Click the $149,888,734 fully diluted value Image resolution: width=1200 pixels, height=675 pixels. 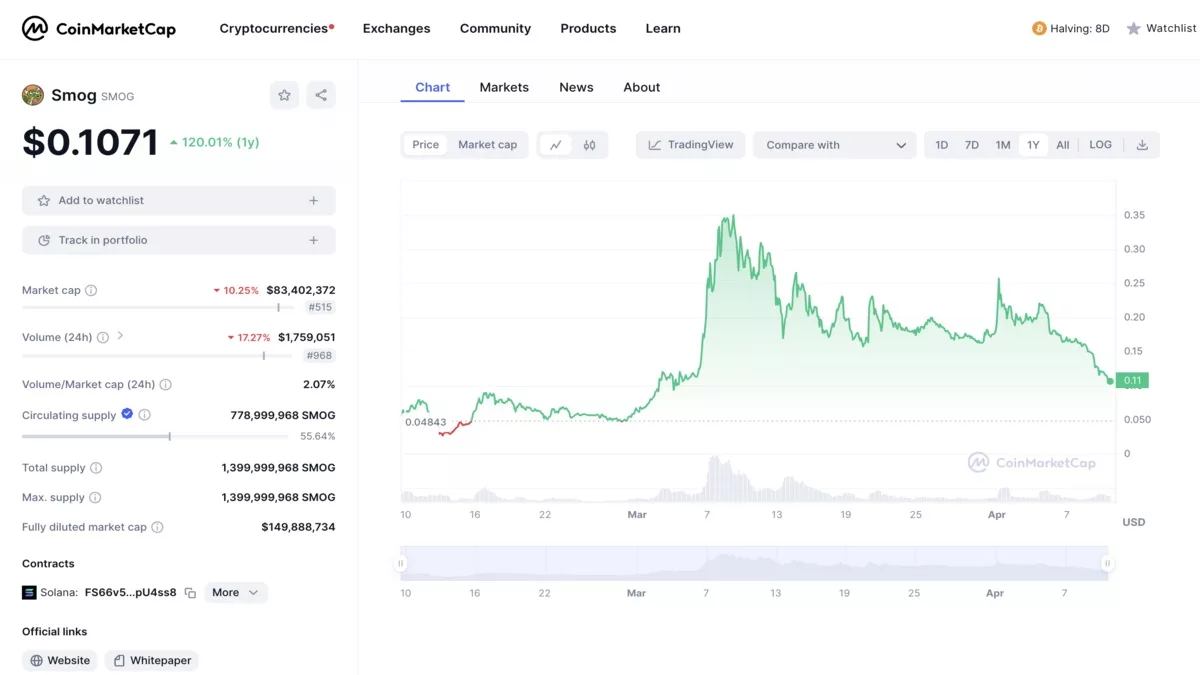(298, 527)
